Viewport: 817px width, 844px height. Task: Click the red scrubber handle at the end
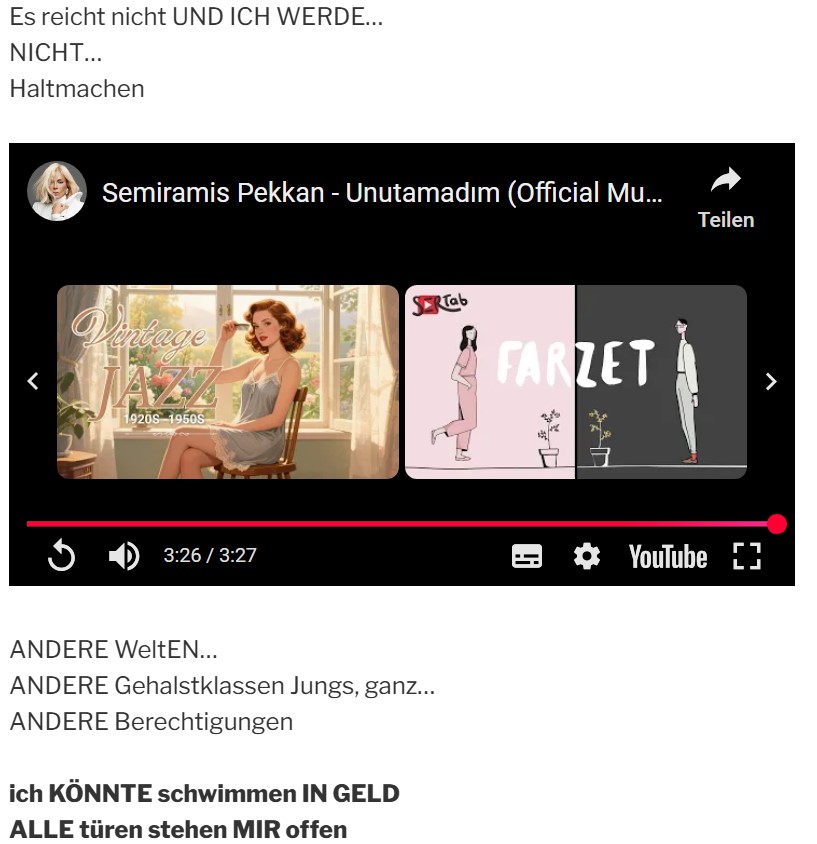(x=777, y=524)
